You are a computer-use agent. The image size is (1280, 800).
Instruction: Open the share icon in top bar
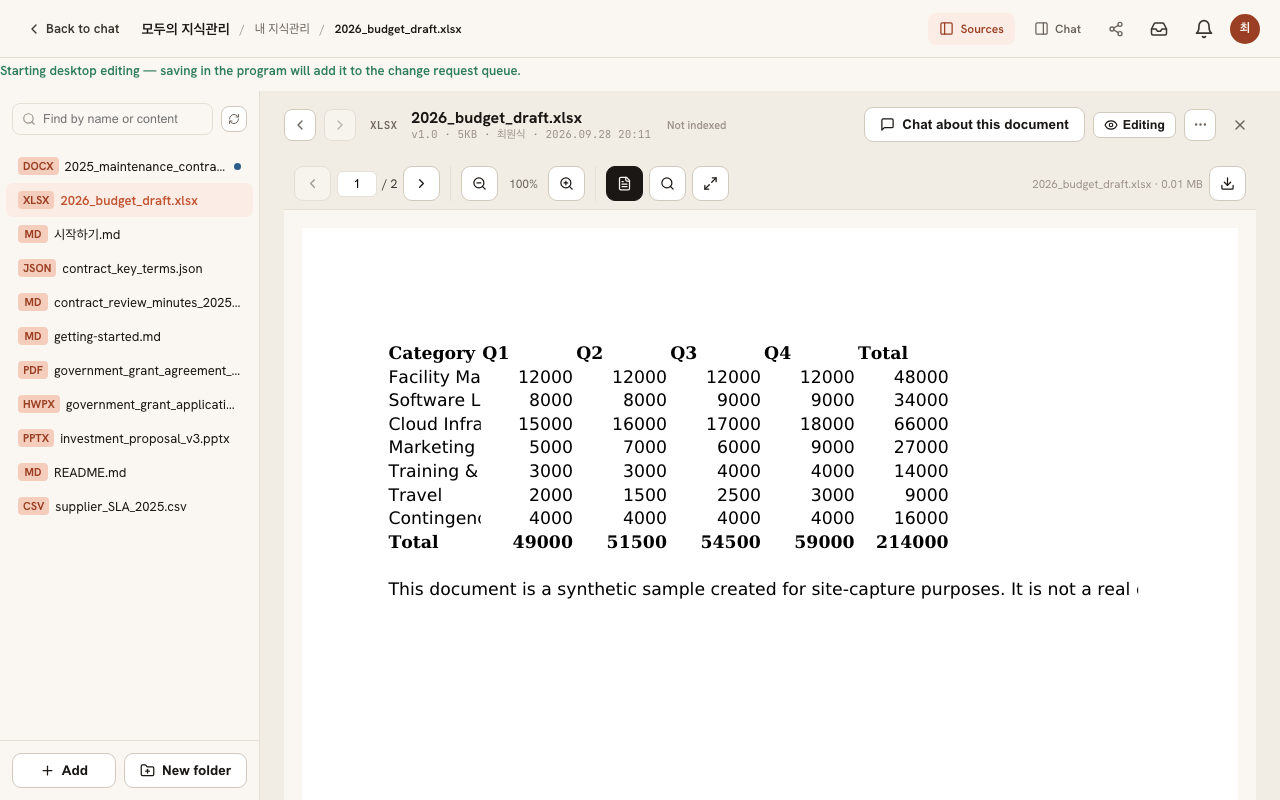pos(1116,29)
